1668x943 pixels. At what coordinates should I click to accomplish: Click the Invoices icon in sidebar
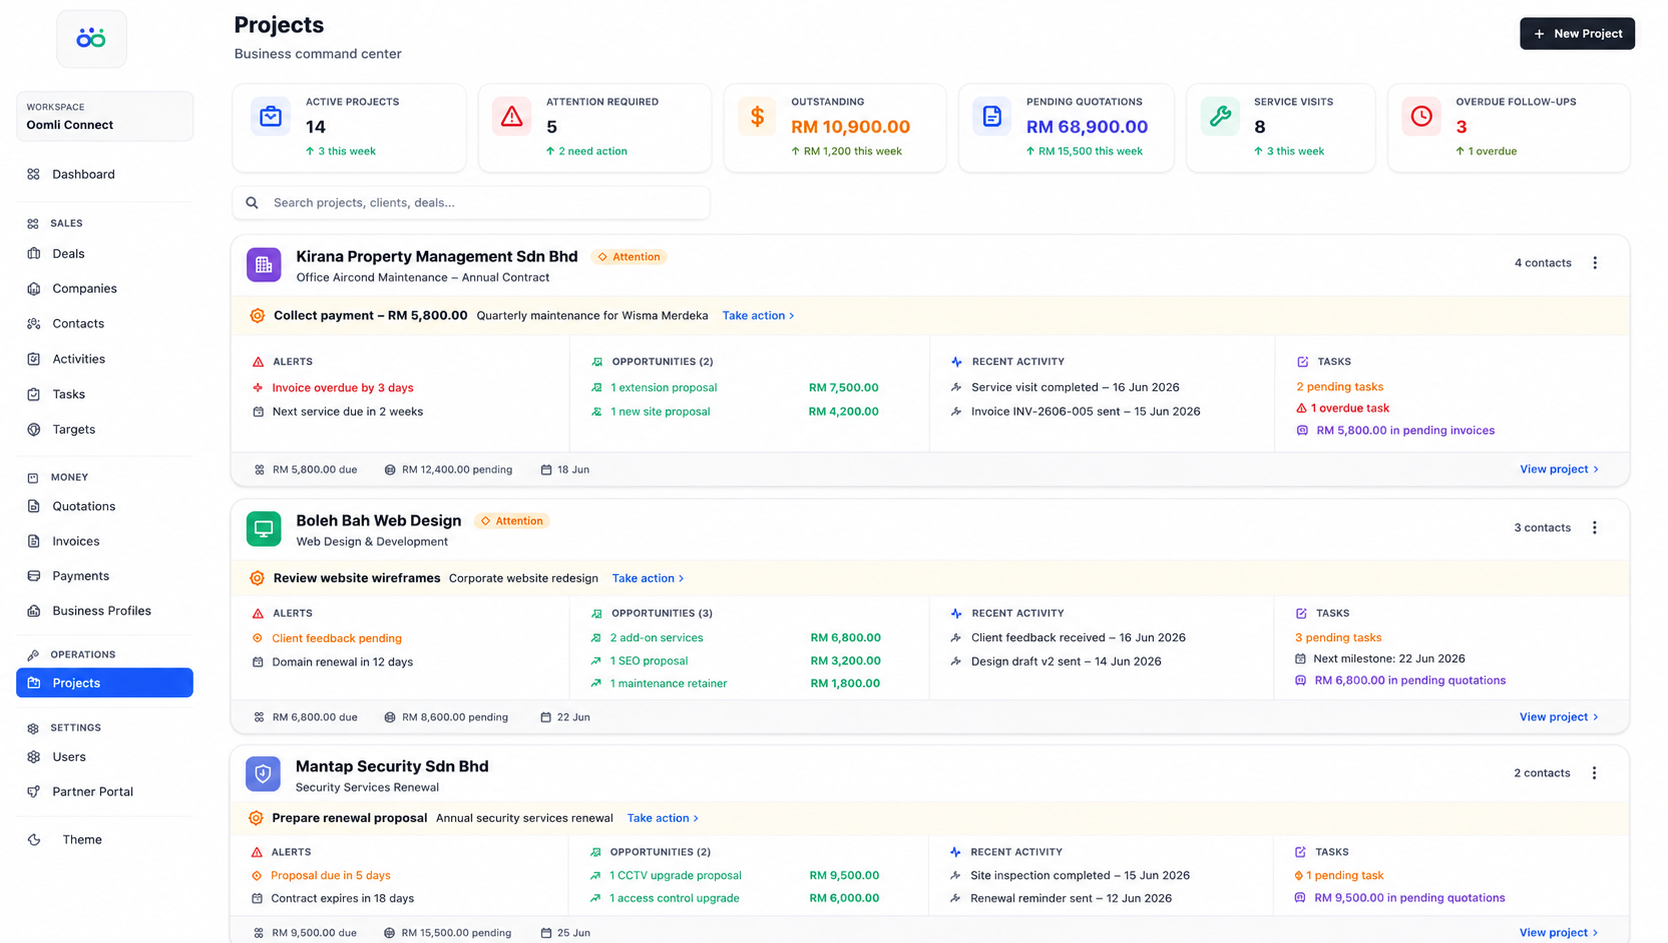[x=34, y=541]
